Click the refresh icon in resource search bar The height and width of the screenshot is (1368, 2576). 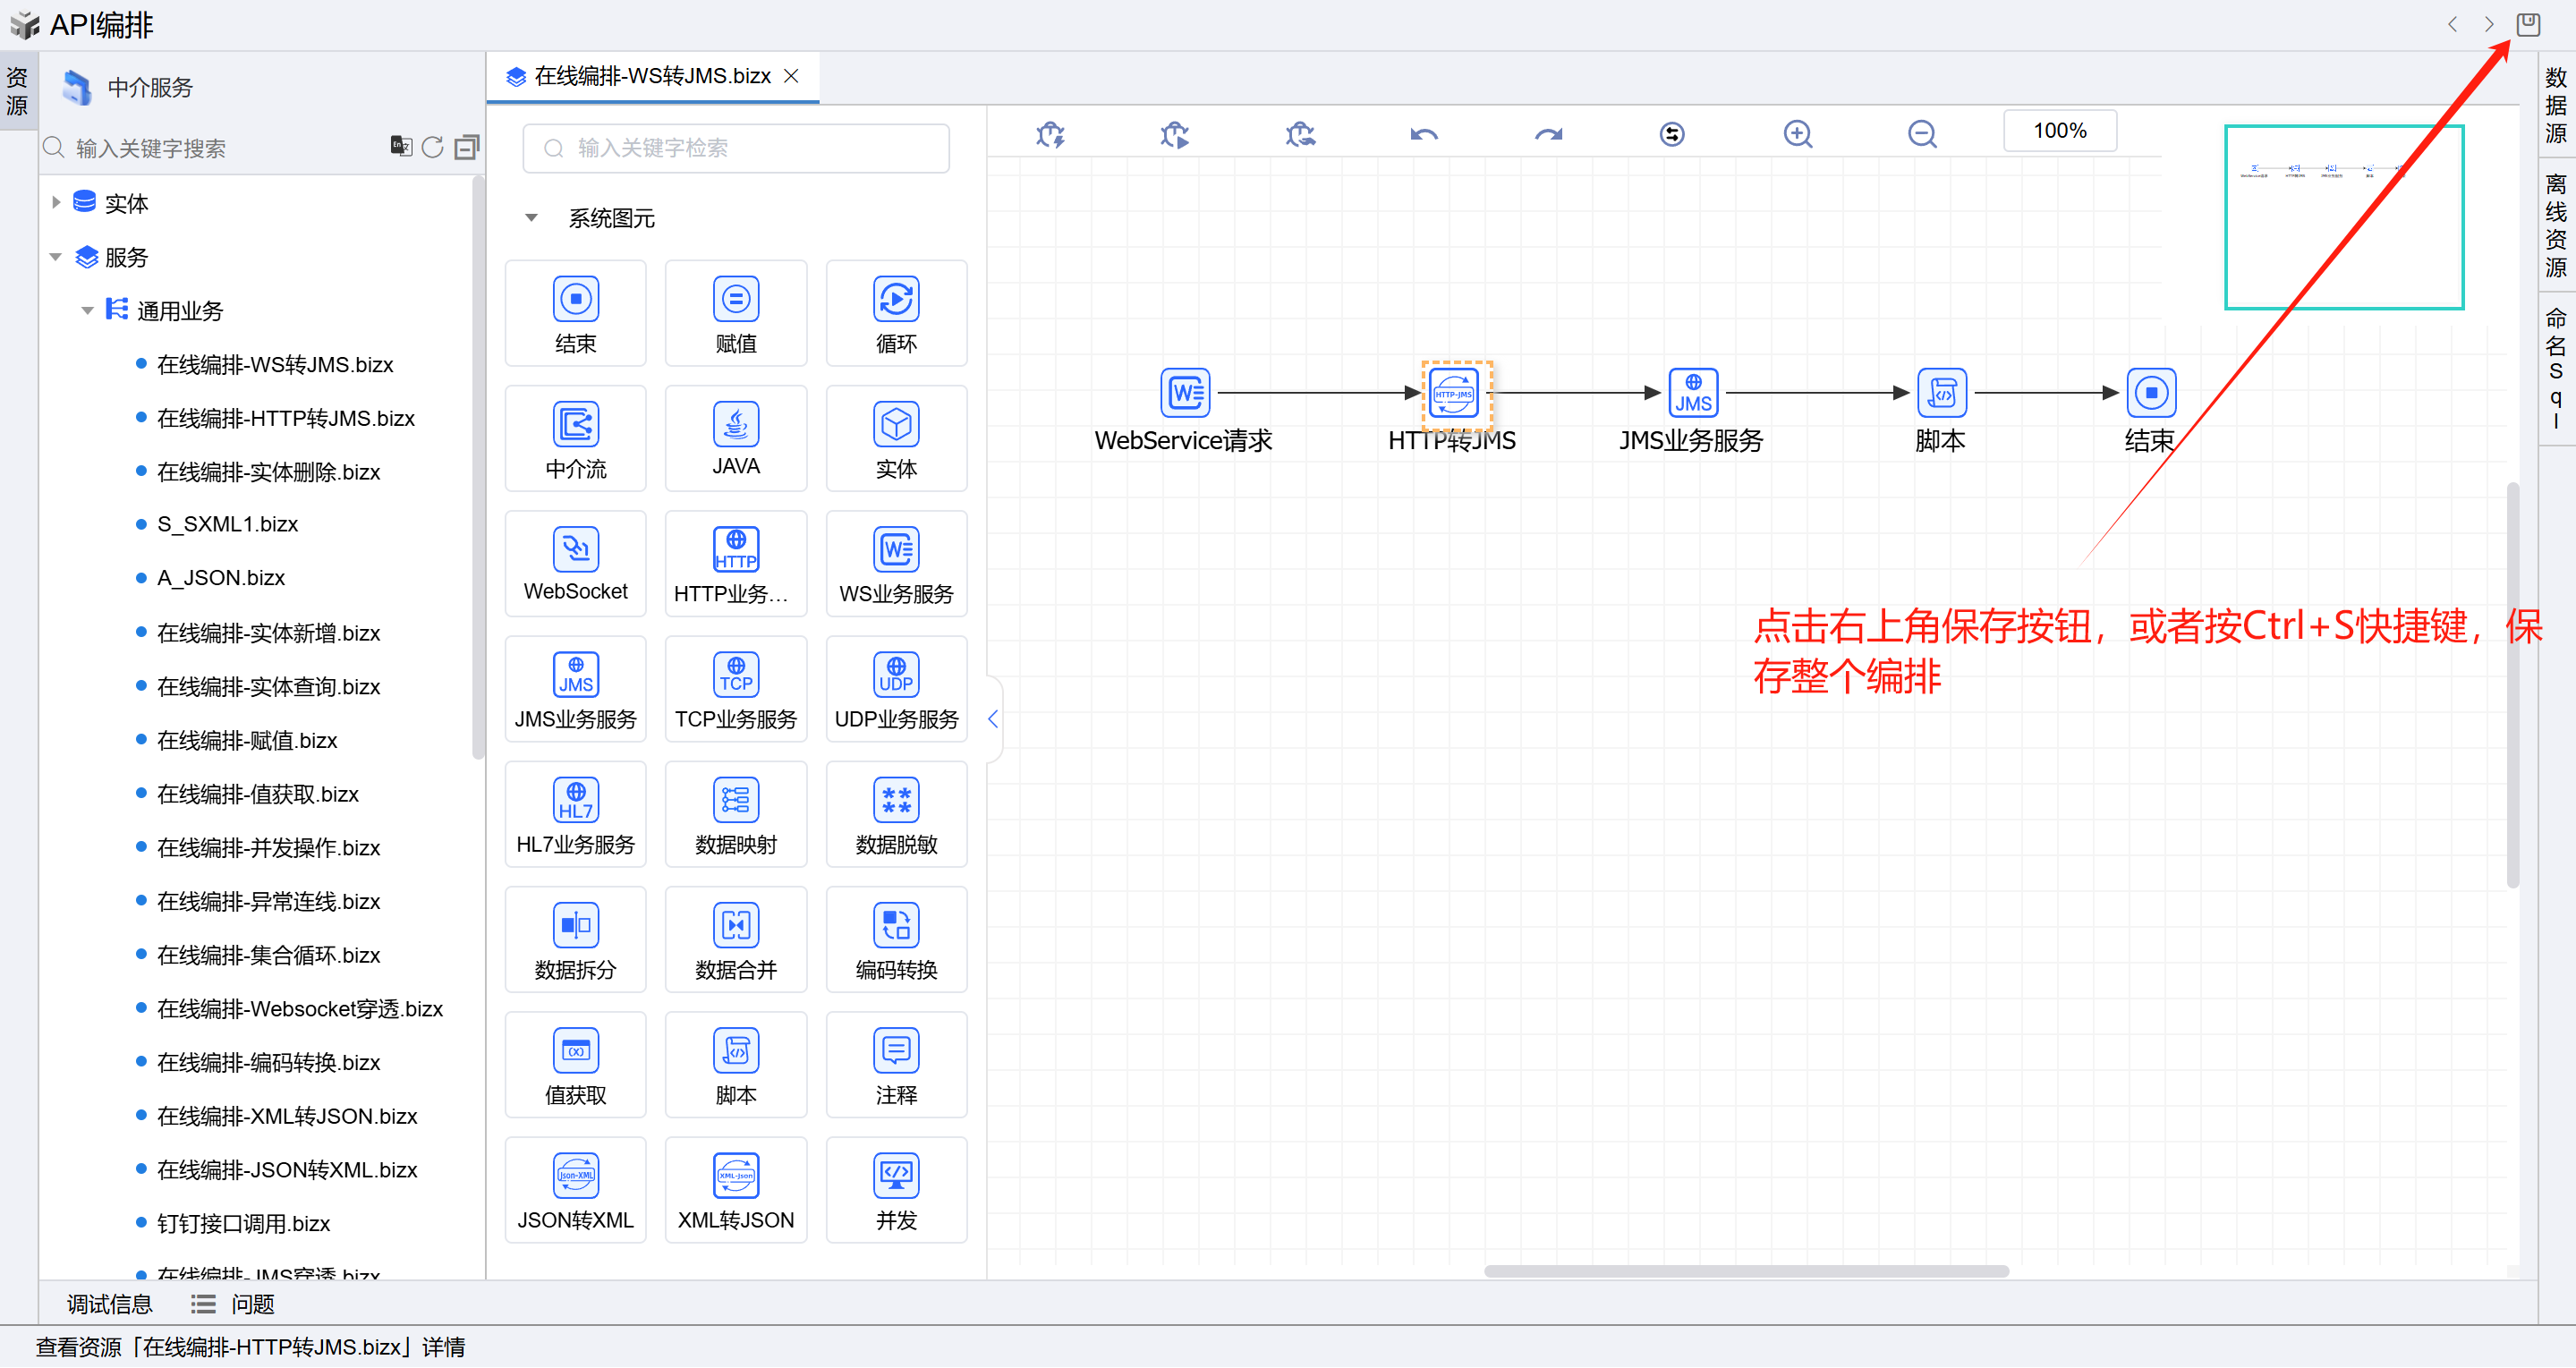pos(432,148)
